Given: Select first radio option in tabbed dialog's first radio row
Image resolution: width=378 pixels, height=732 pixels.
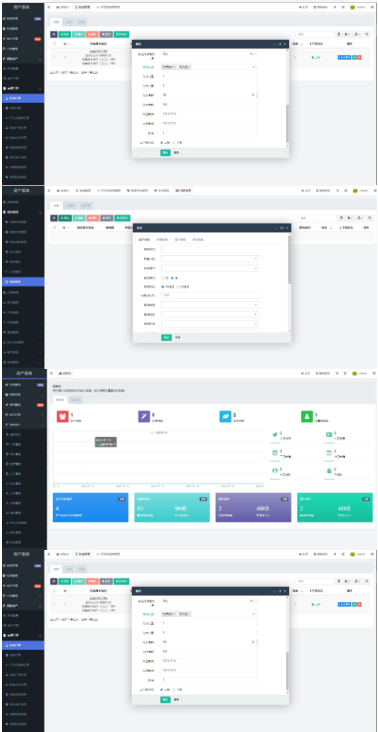Looking at the screenshot, I should coord(163,278).
